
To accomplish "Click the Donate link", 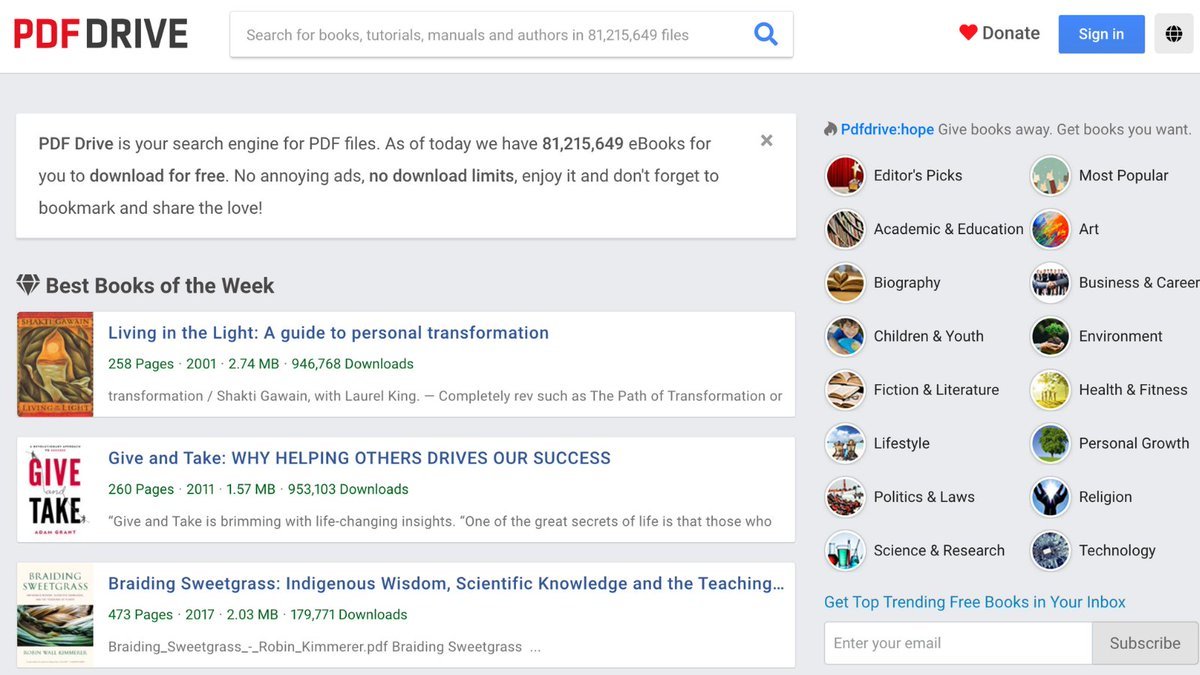I will tap(999, 33).
